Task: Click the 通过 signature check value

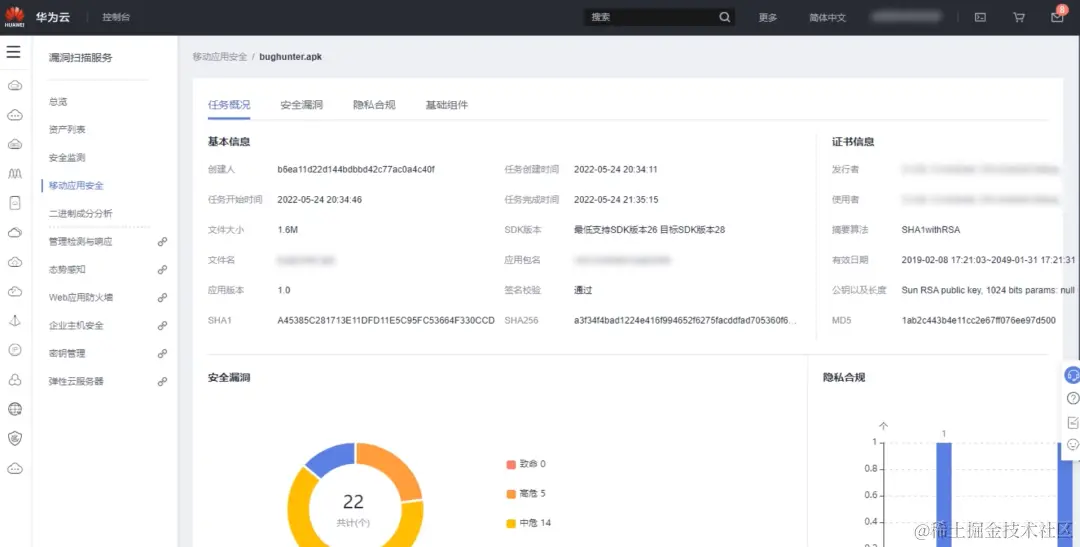Action: tap(583, 290)
